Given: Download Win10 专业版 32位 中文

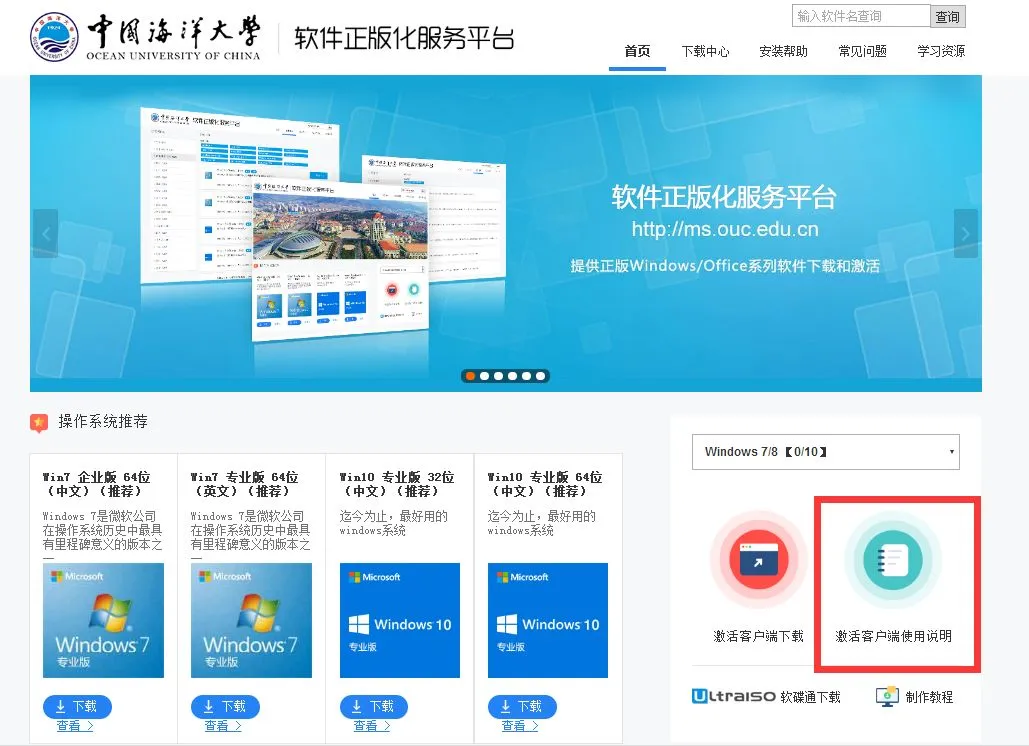Looking at the screenshot, I should (374, 707).
